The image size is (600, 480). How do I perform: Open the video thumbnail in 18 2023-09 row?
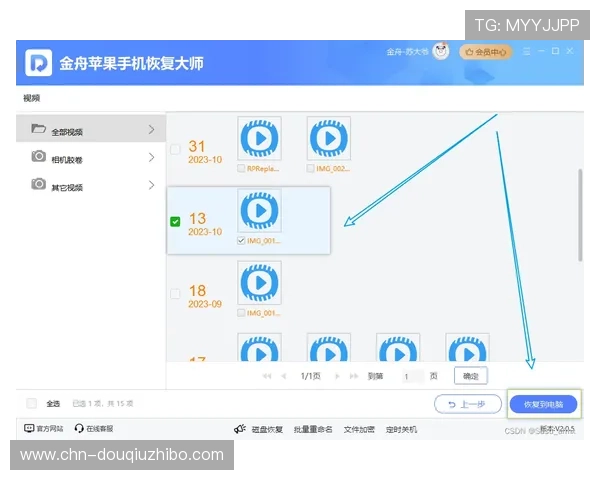[259, 283]
